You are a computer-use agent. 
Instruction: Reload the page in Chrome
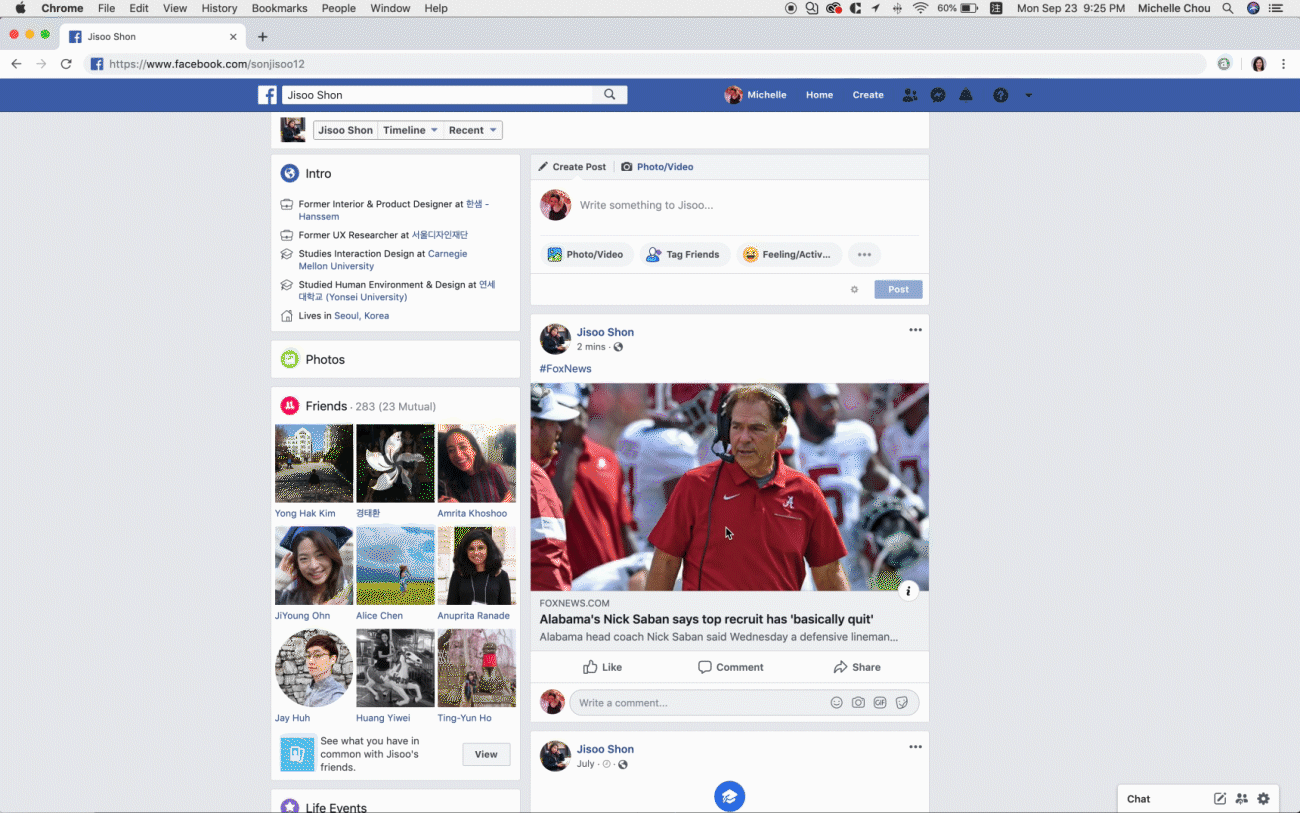[66, 64]
